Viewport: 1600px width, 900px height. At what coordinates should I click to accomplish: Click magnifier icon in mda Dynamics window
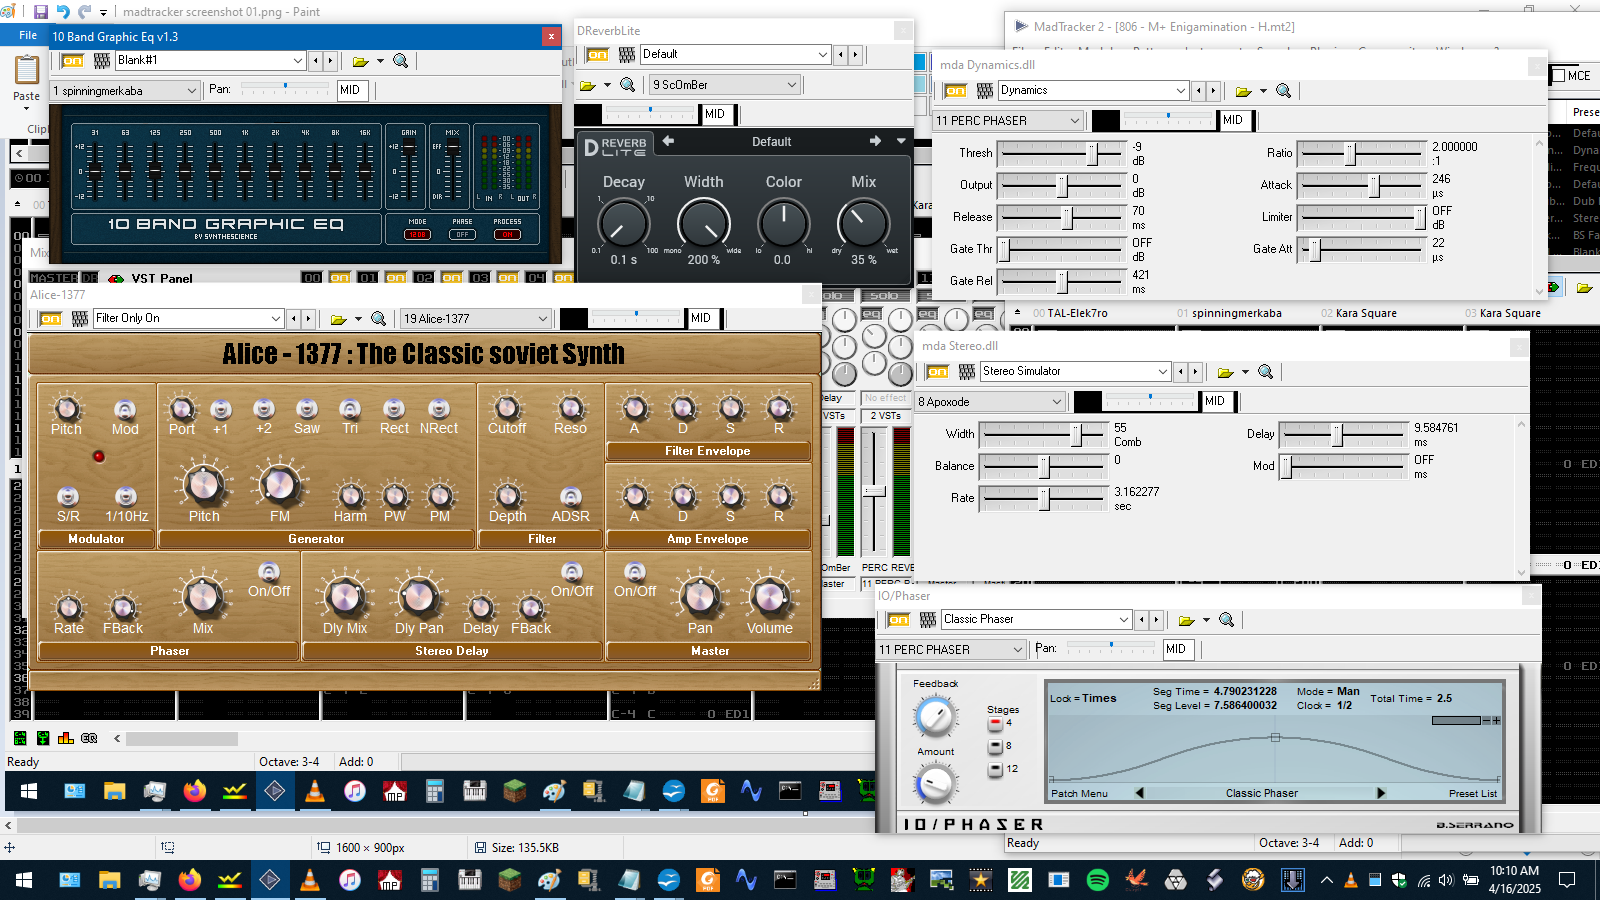(1284, 91)
